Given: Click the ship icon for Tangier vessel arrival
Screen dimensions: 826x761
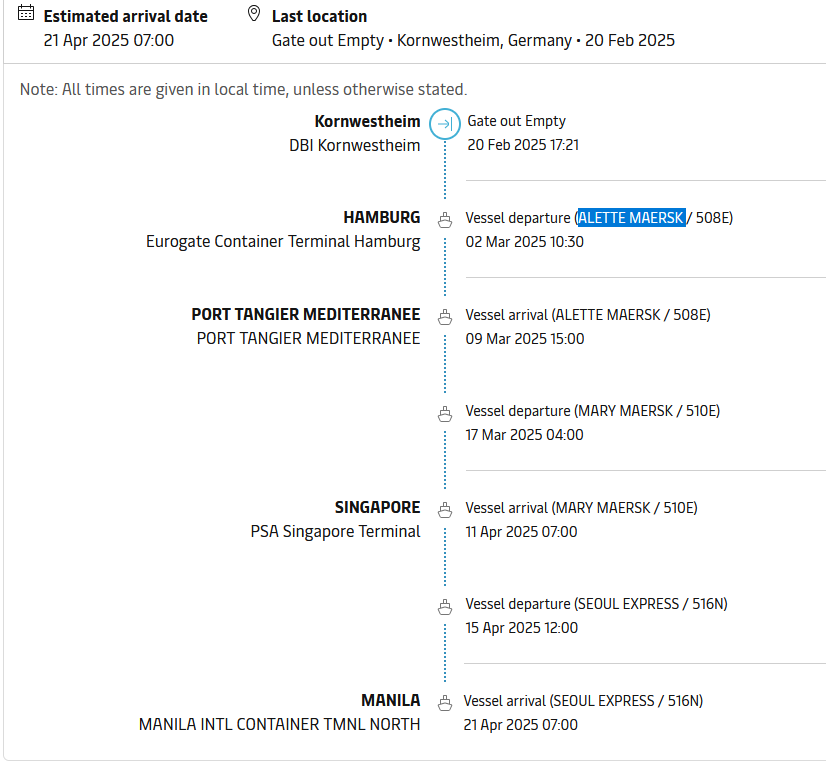Looking at the screenshot, I should (445, 317).
